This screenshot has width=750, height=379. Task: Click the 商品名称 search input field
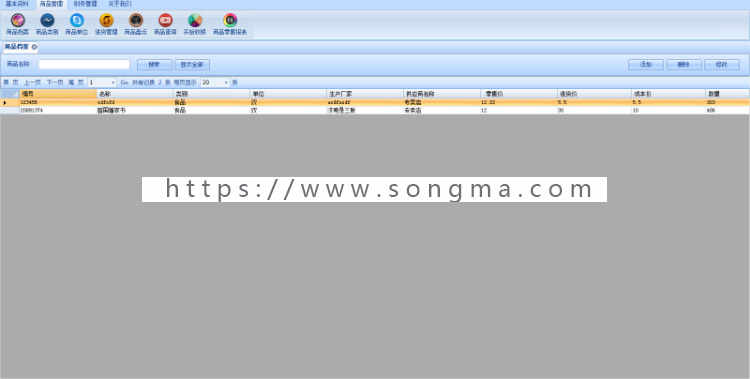(84, 64)
